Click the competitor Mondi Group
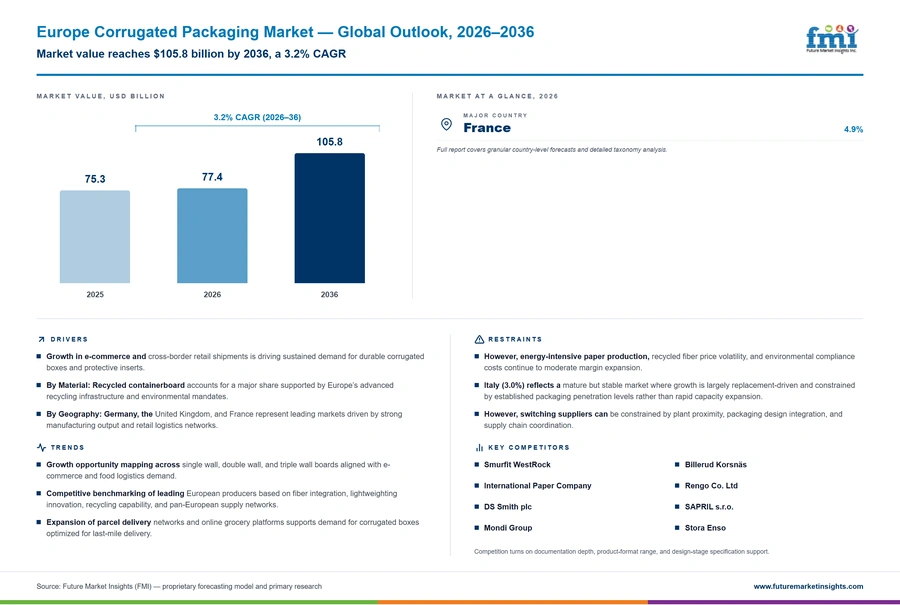This screenshot has height=605, width=900. coord(507,528)
